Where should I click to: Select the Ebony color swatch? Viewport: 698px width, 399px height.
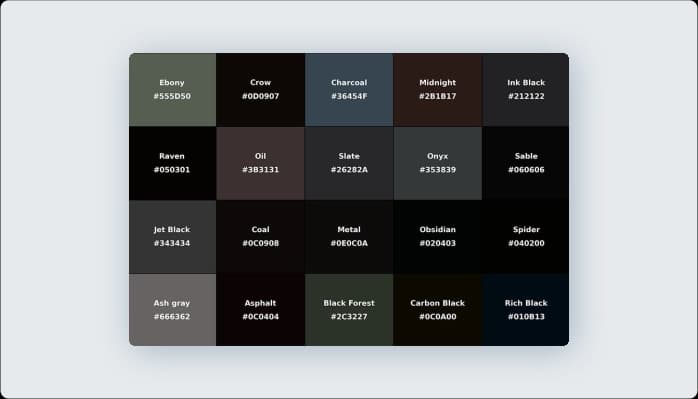(173, 90)
